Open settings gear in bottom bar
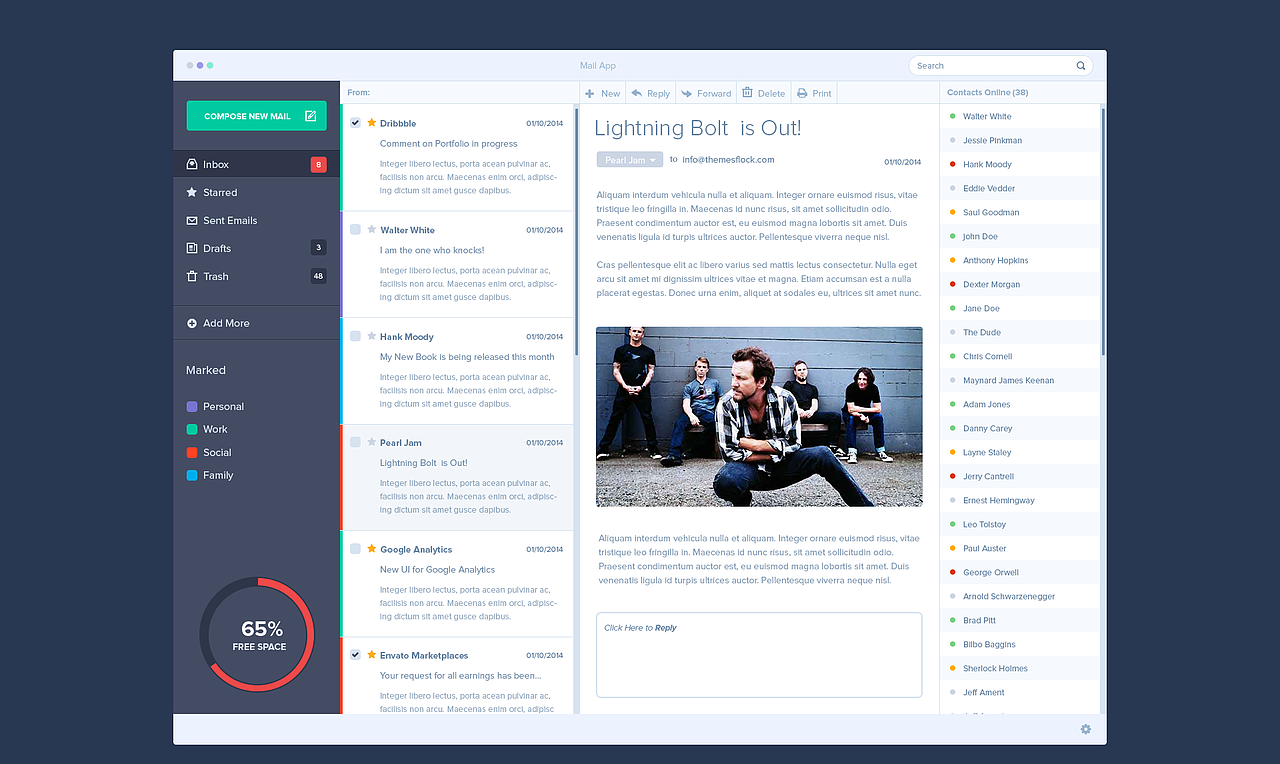 pyautogui.click(x=1086, y=729)
